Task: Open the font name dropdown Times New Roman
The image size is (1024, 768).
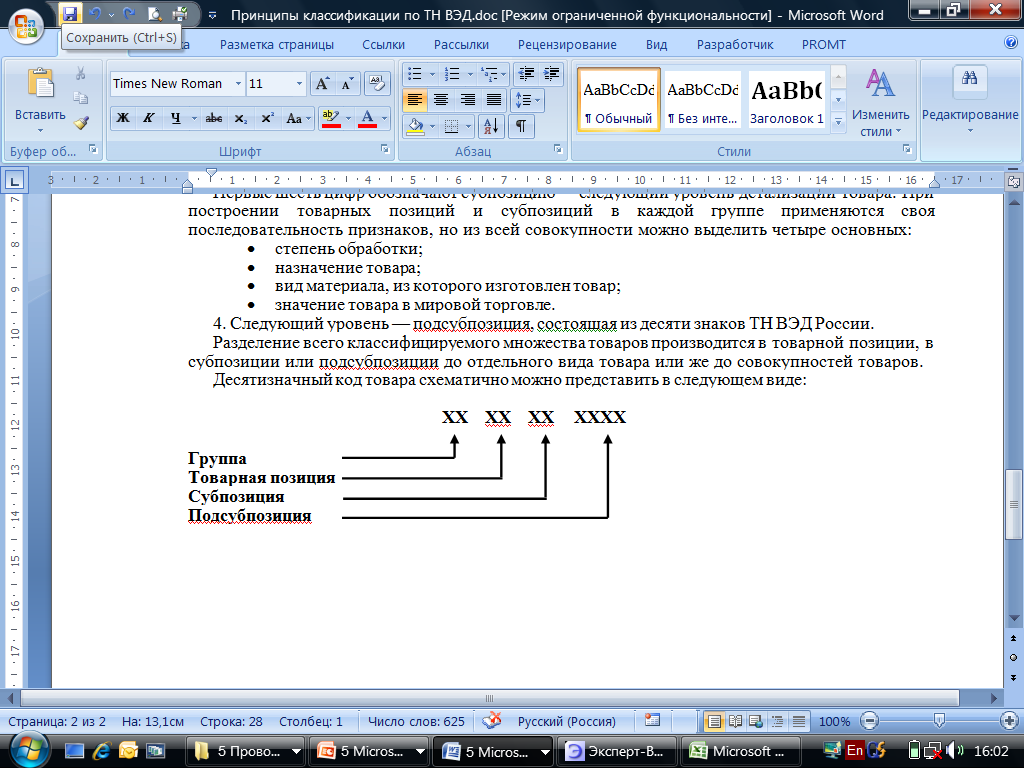Action: click(238, 84)
